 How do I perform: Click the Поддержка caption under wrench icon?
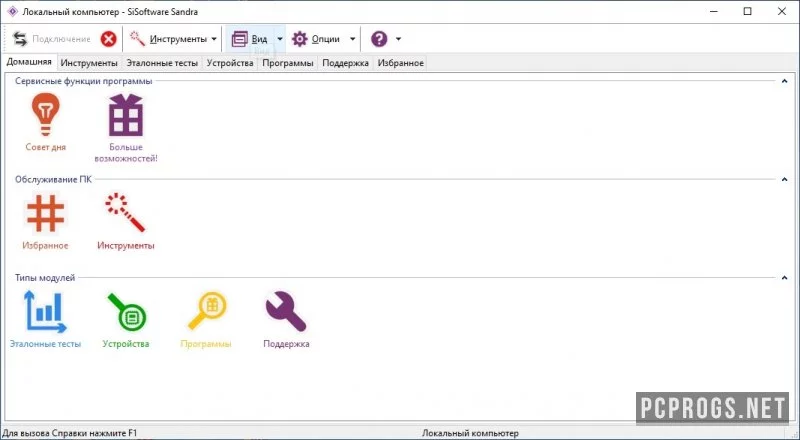pyautogui.click(x=286, y=344)
